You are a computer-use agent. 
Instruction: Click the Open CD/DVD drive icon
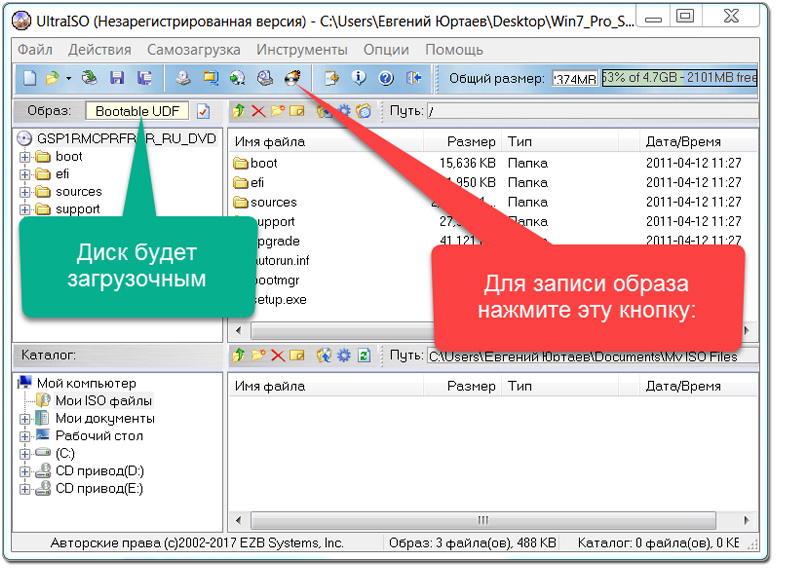[90, 78]
